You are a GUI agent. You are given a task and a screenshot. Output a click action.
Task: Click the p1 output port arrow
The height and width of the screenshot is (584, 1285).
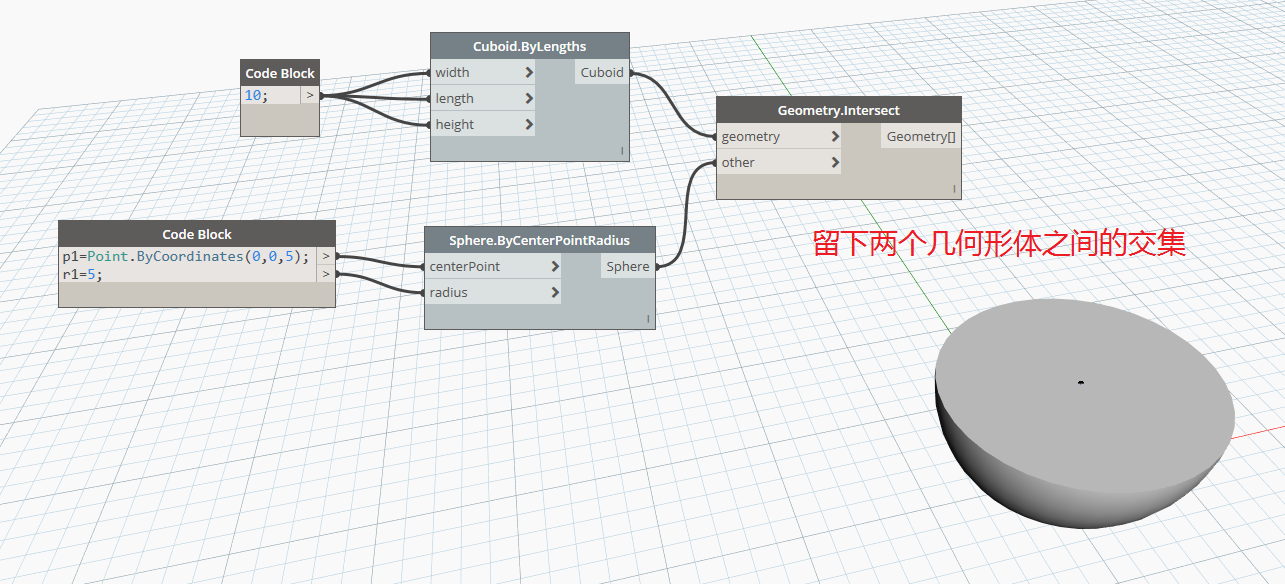(x=326, y=256)
